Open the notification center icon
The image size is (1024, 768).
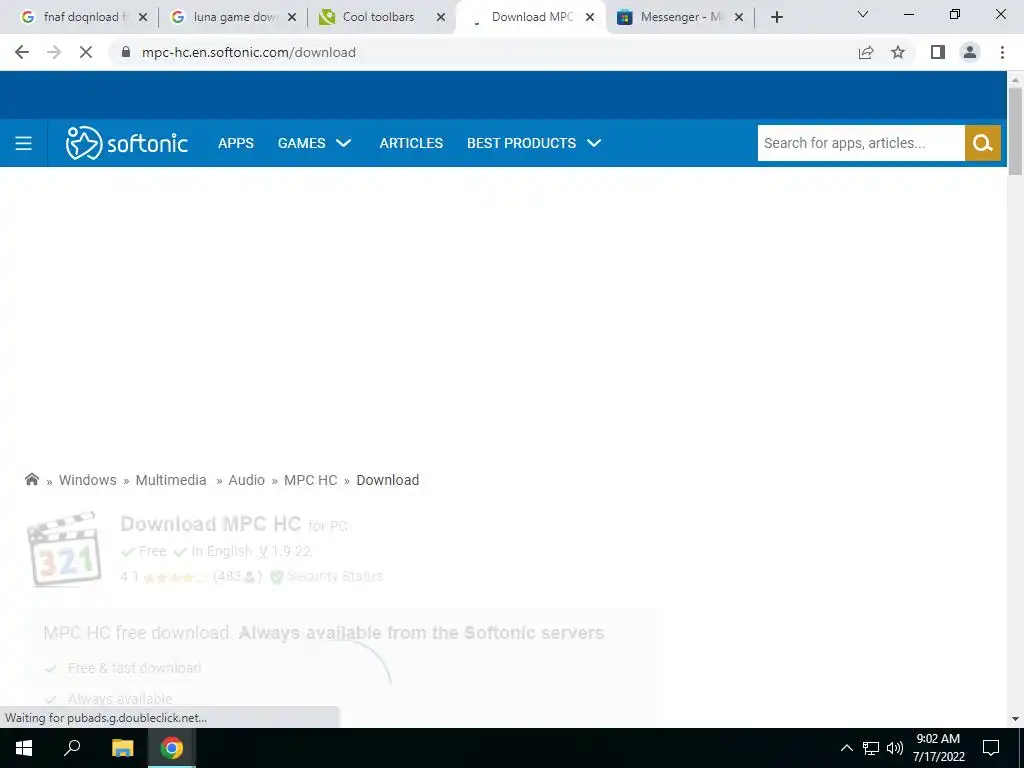click(x=991, y=748)
